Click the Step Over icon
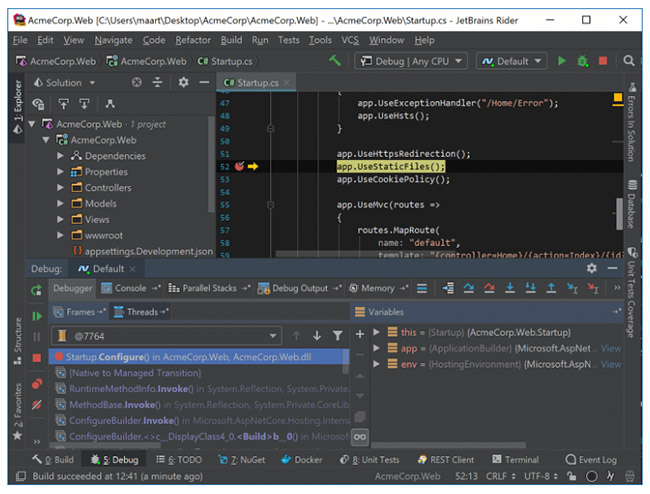The height and width of the screenshot is (494, 650). click(x=469, y=288)
